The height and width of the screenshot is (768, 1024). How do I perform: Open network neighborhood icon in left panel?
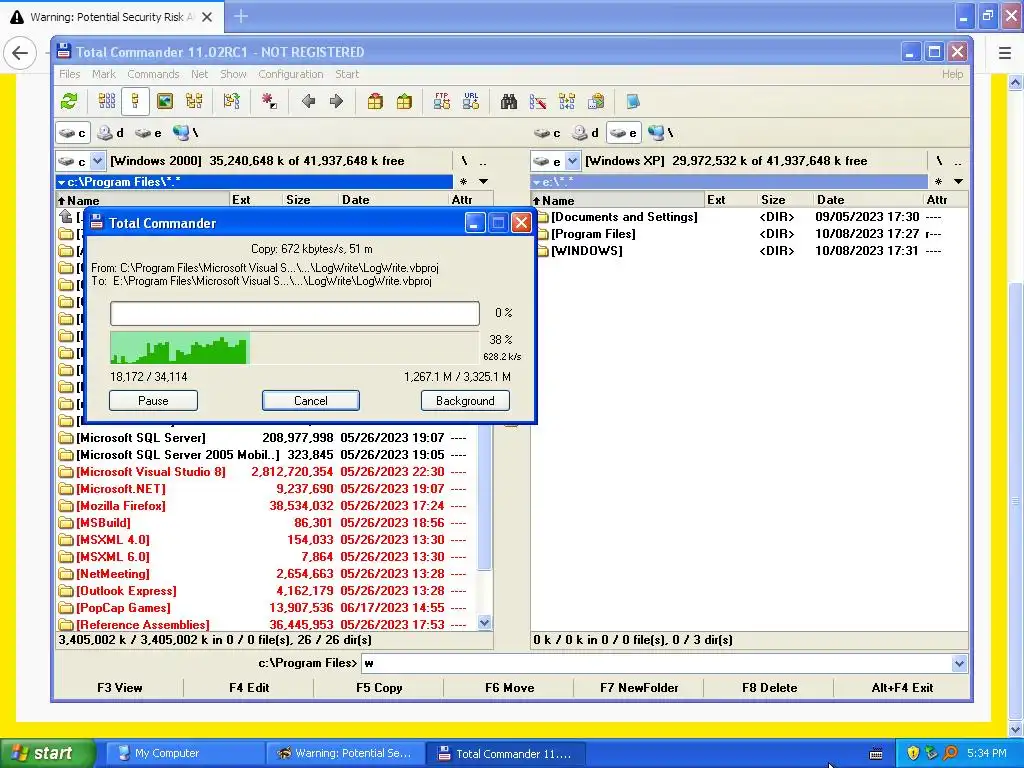[x=185, y=133]
